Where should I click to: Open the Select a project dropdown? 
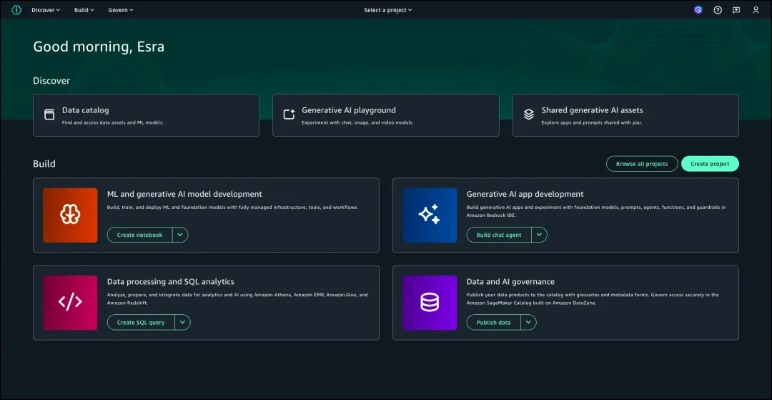point(388,10)
